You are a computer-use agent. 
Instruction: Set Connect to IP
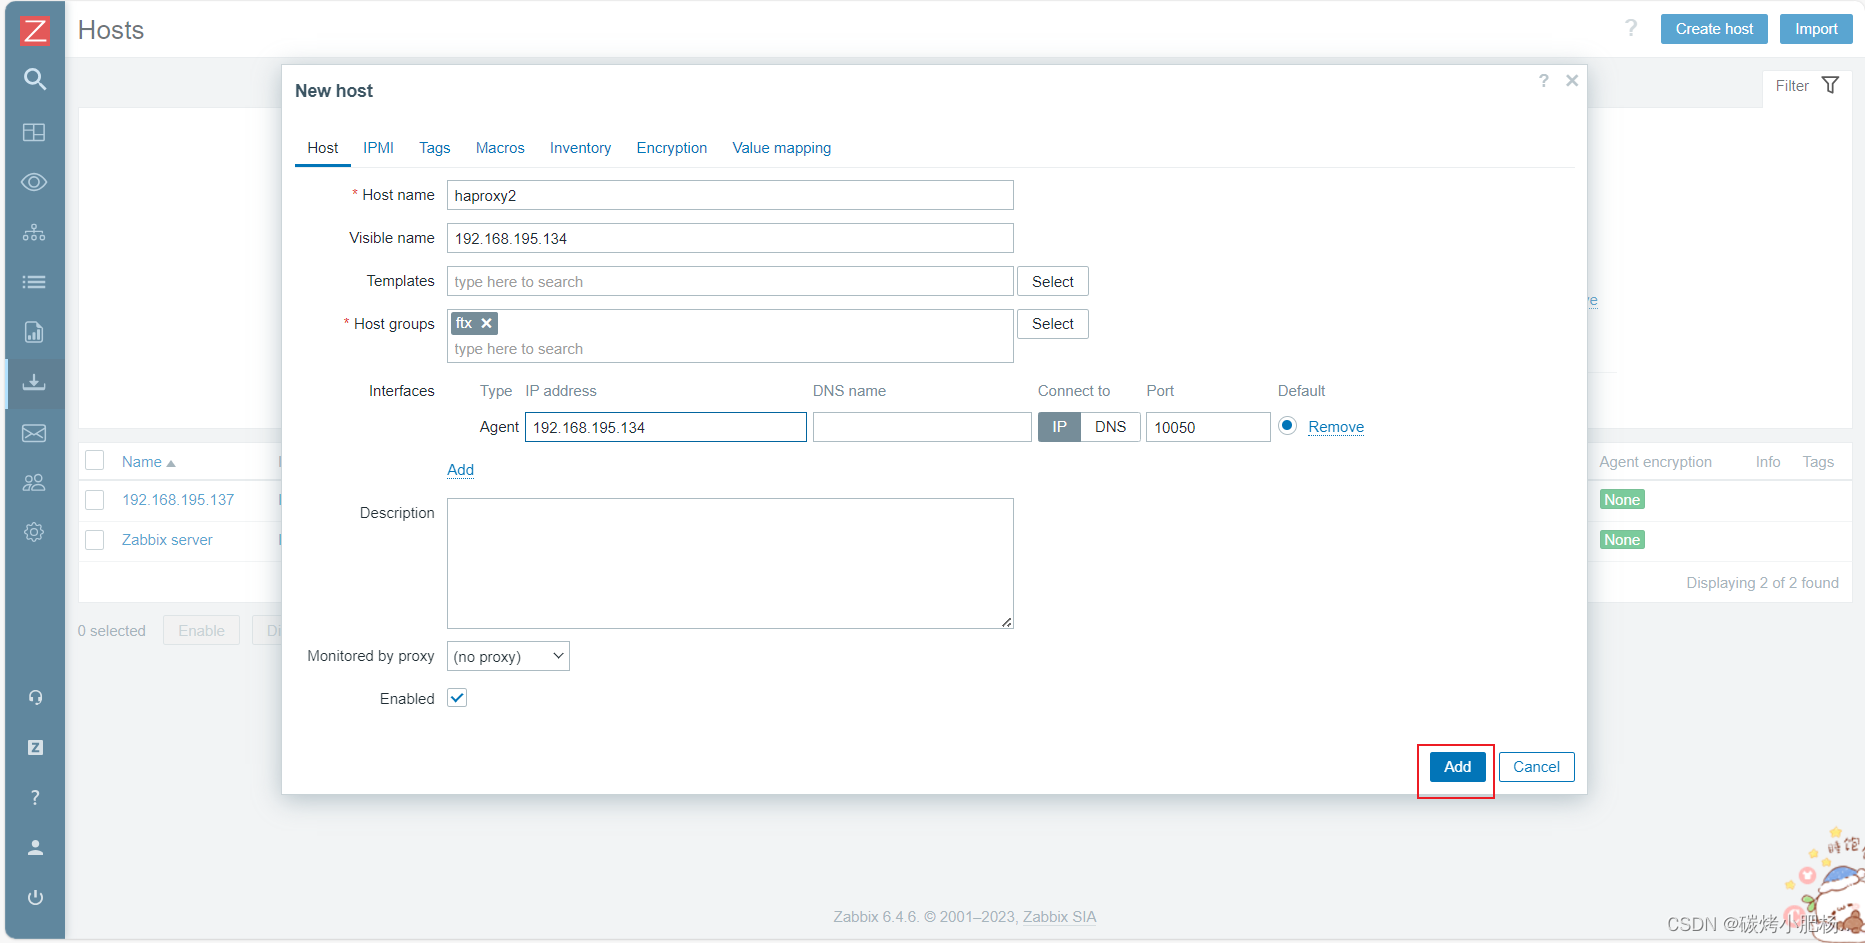tap(1059, 427)
